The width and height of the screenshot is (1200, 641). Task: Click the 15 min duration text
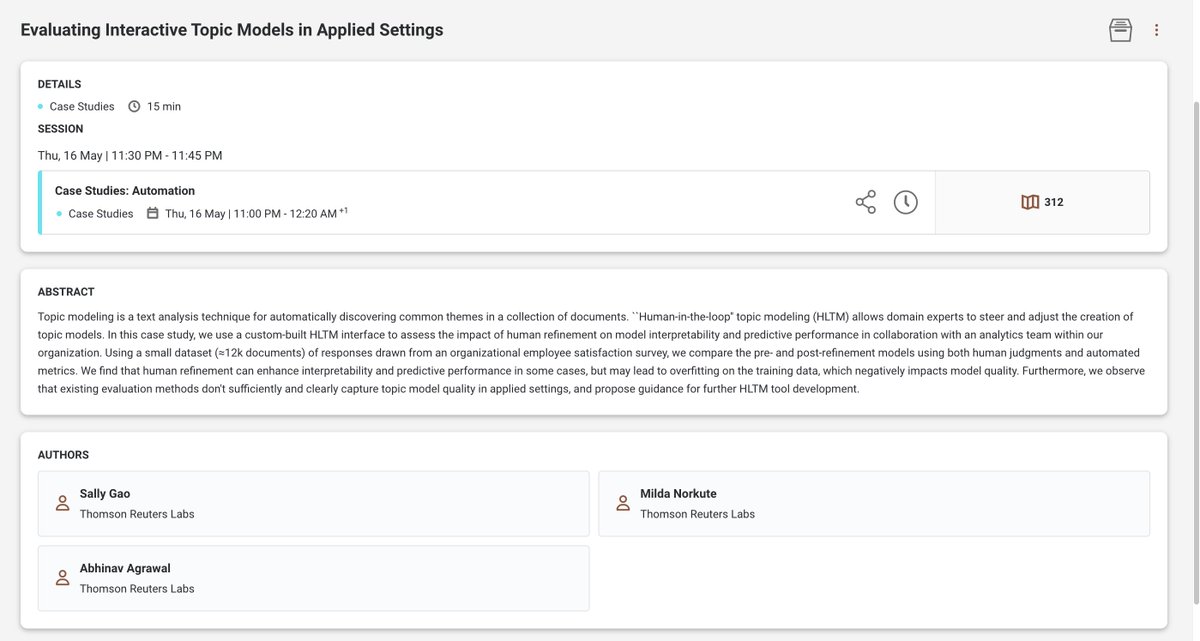tap(164, 106)
